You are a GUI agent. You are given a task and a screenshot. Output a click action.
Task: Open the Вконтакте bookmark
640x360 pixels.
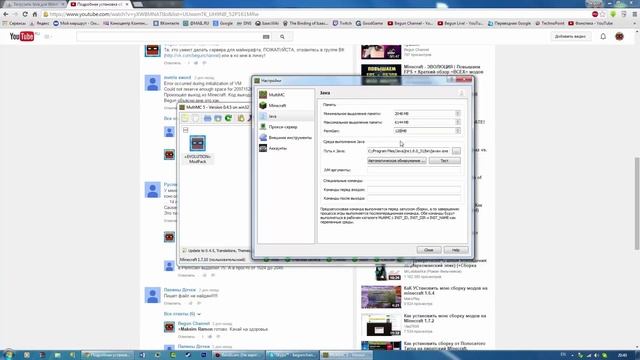[x=166, y=23]
